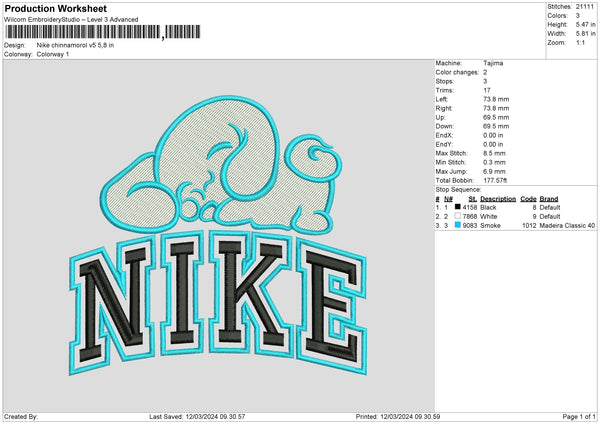Click the Trims value 17
The width and height of the screenshot is (600, 424).
point(487,90)
